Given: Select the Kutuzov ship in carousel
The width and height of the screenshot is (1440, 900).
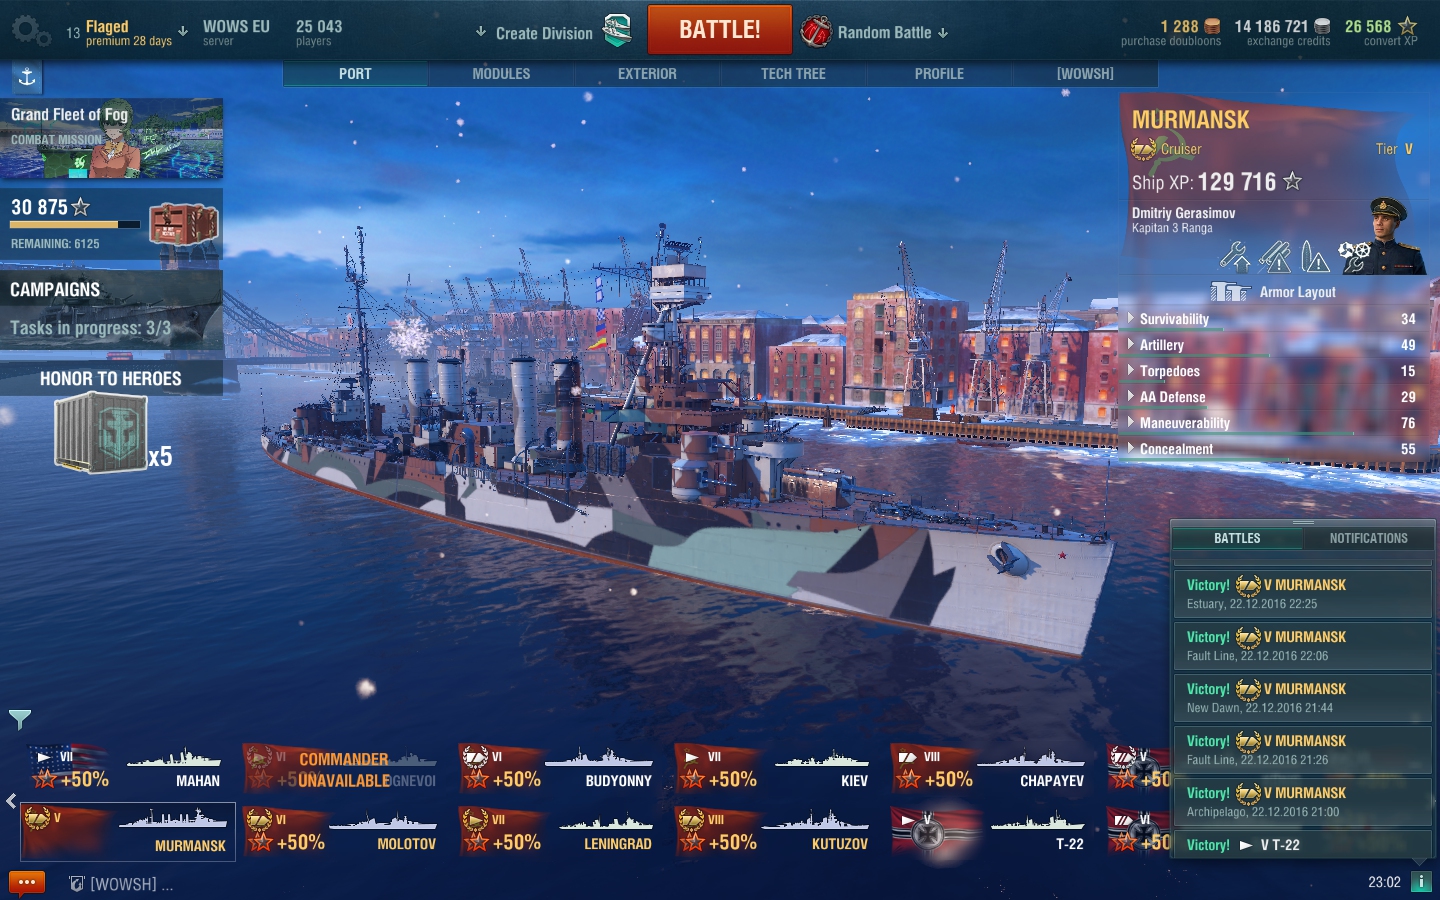Looking at the screenshot, I should coord(776,832).
